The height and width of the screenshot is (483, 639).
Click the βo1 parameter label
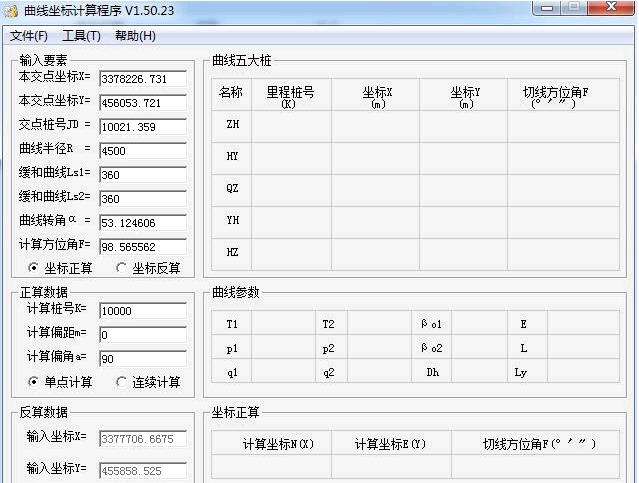click(x=432, y=324)
